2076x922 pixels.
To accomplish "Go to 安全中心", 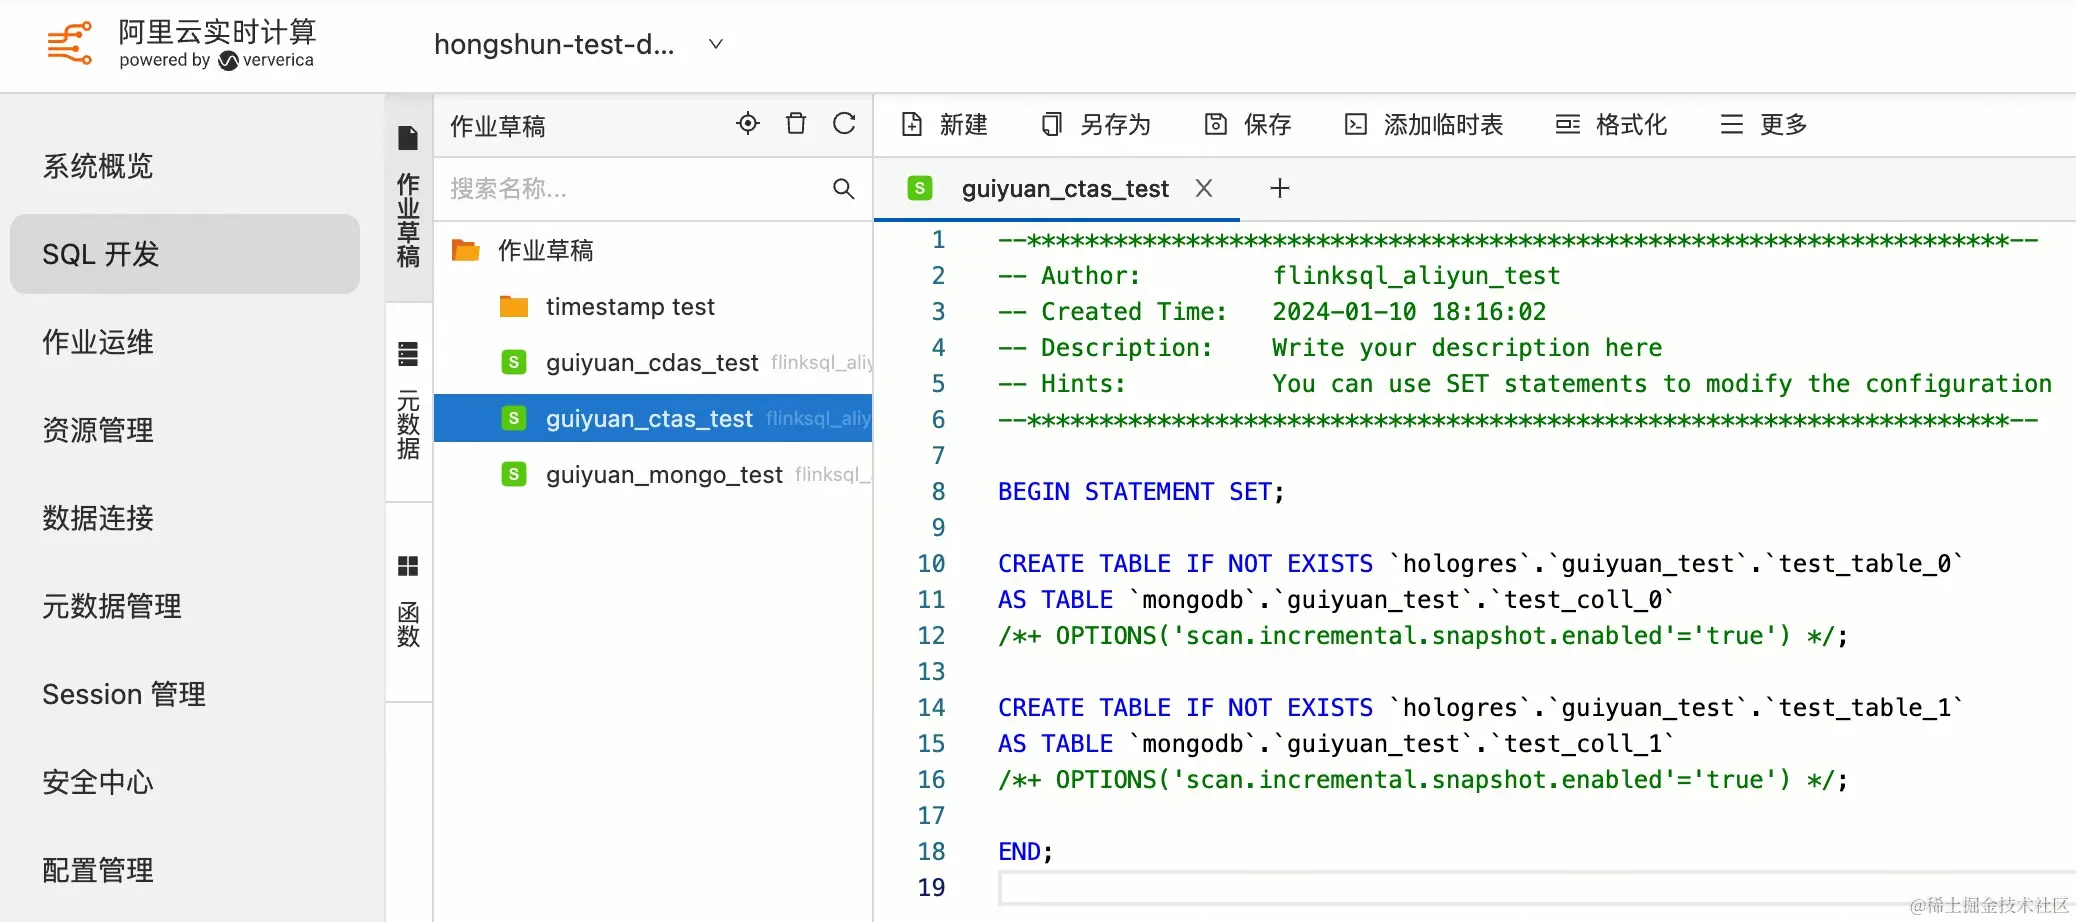I will coord(98,782).
